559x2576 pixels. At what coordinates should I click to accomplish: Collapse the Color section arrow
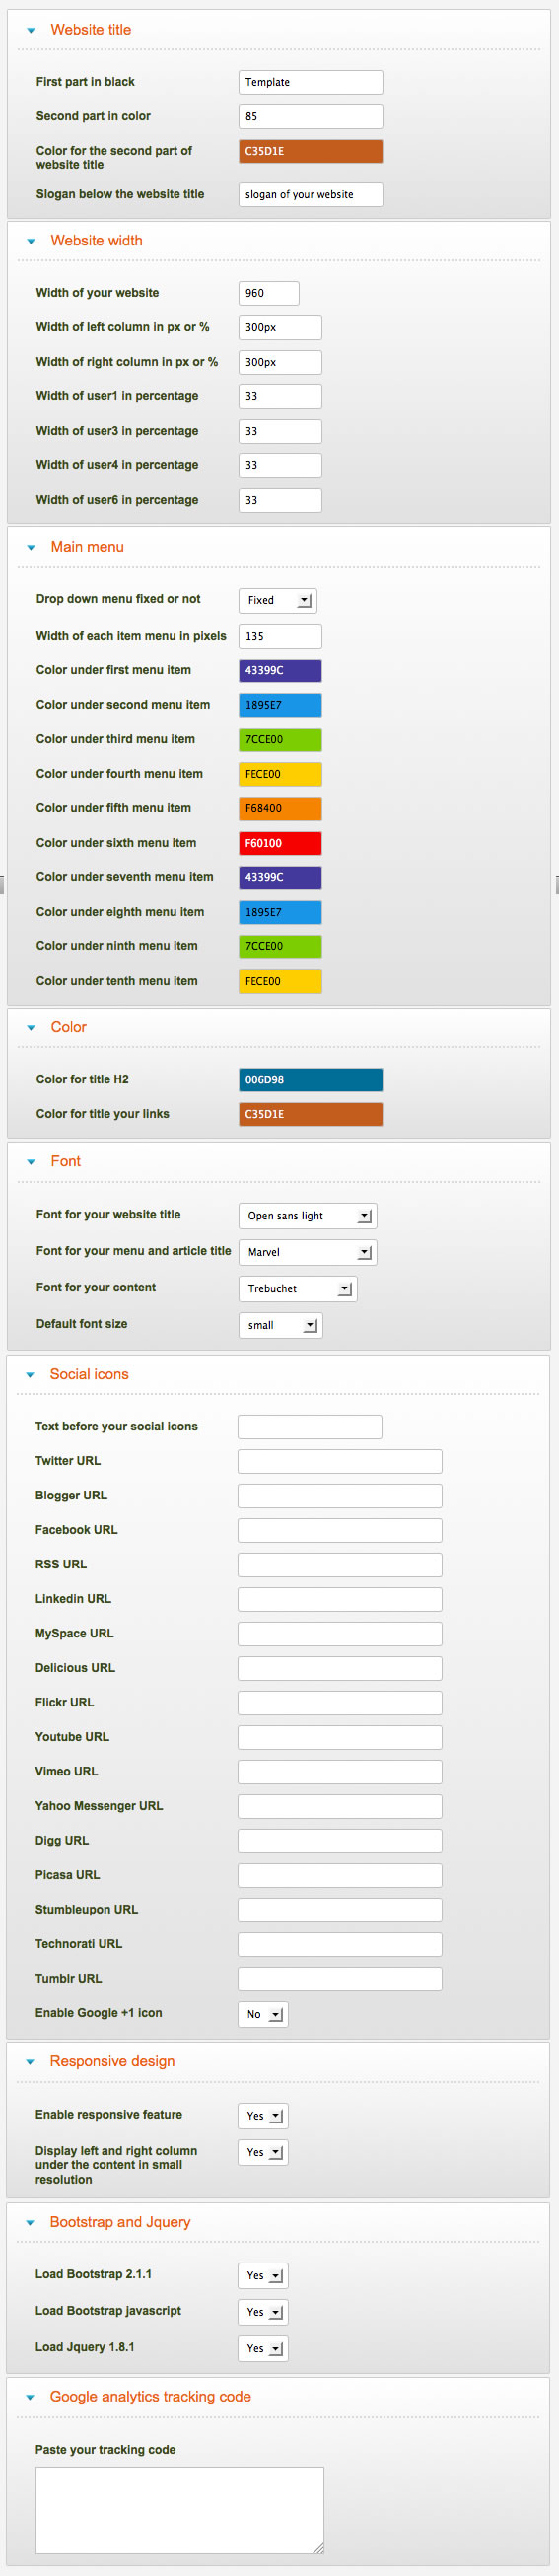pyautogui.click(x=31, y=1028)
